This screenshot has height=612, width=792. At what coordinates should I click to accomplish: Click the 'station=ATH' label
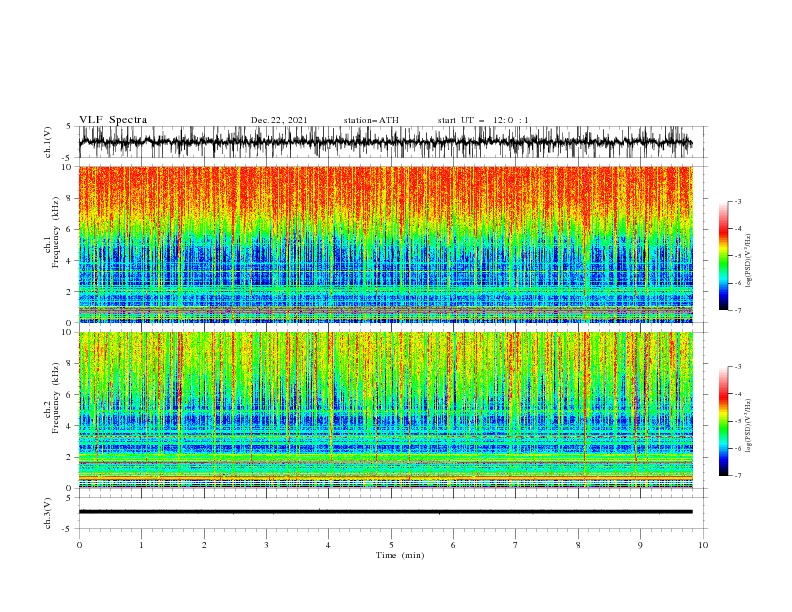[x=371, y=120]
